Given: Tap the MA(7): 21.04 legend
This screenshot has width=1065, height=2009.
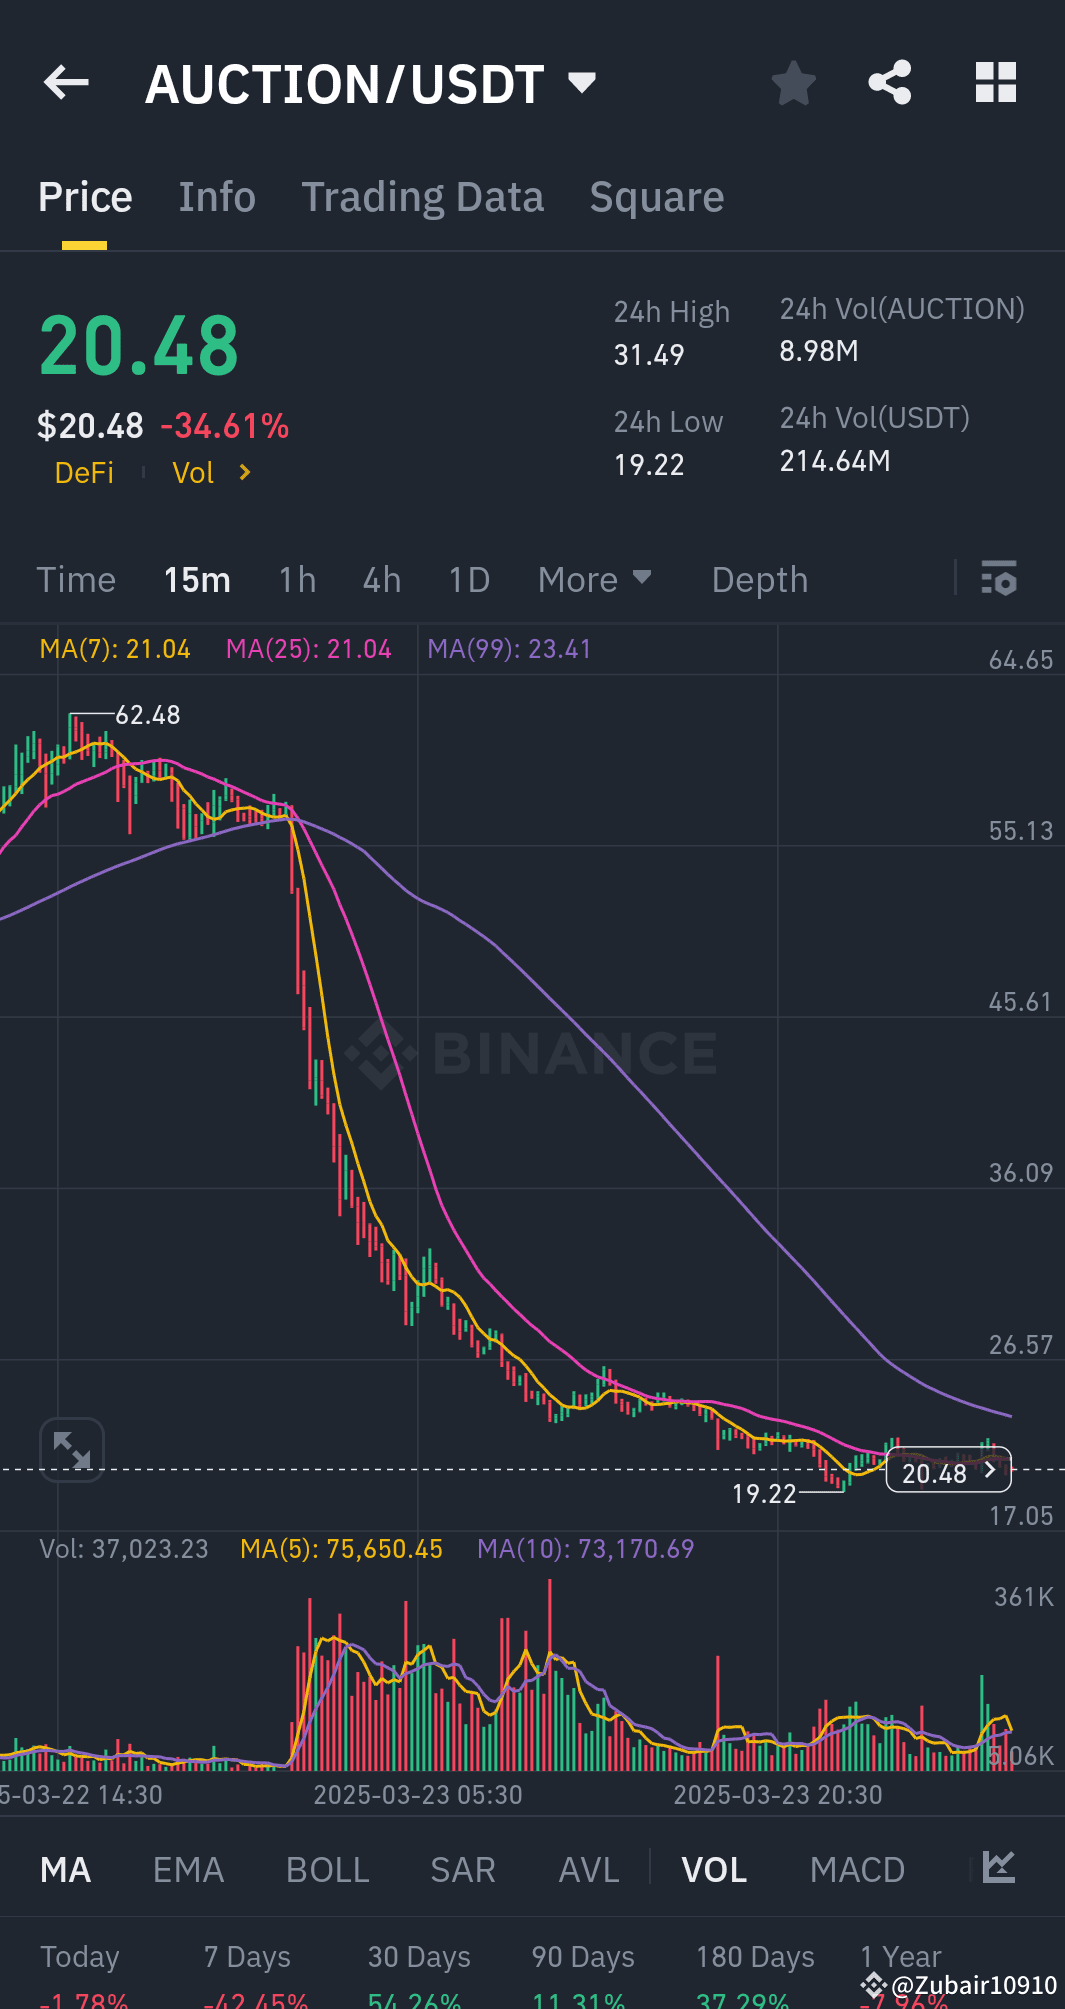Looking at the screenshot, I should (115, 649).
